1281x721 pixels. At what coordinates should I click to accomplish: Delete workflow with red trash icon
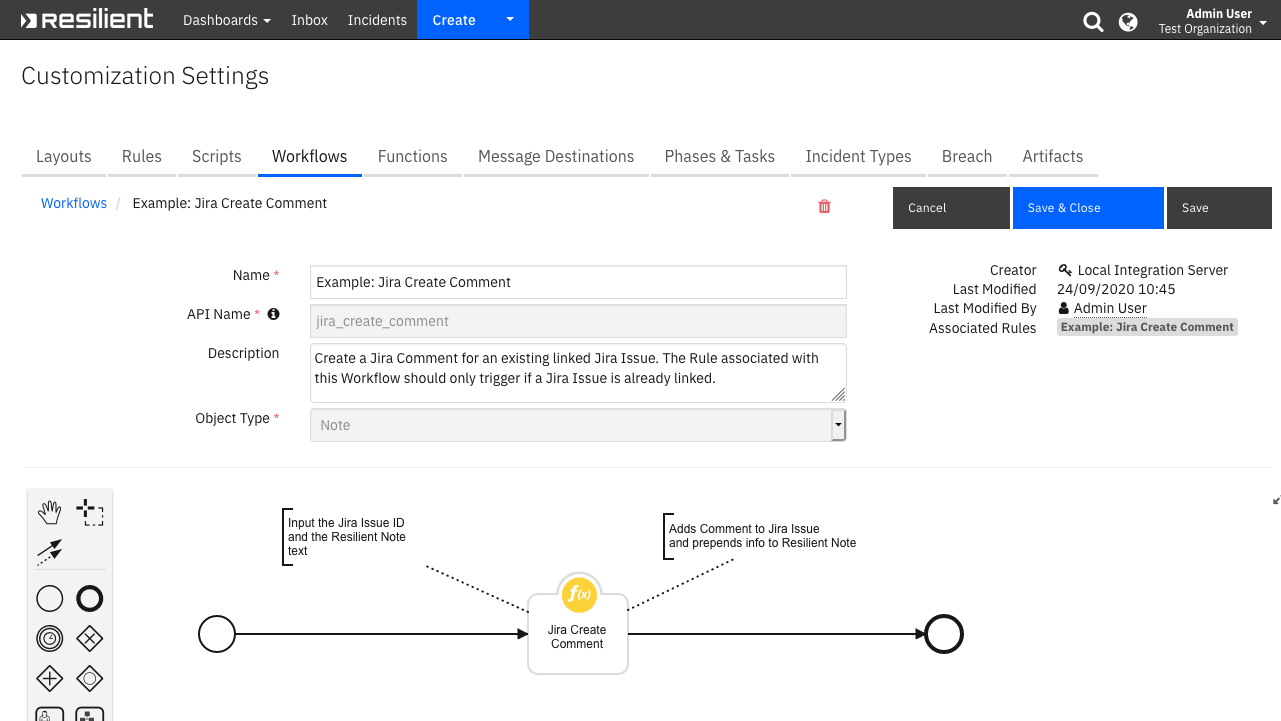(824, 207)
